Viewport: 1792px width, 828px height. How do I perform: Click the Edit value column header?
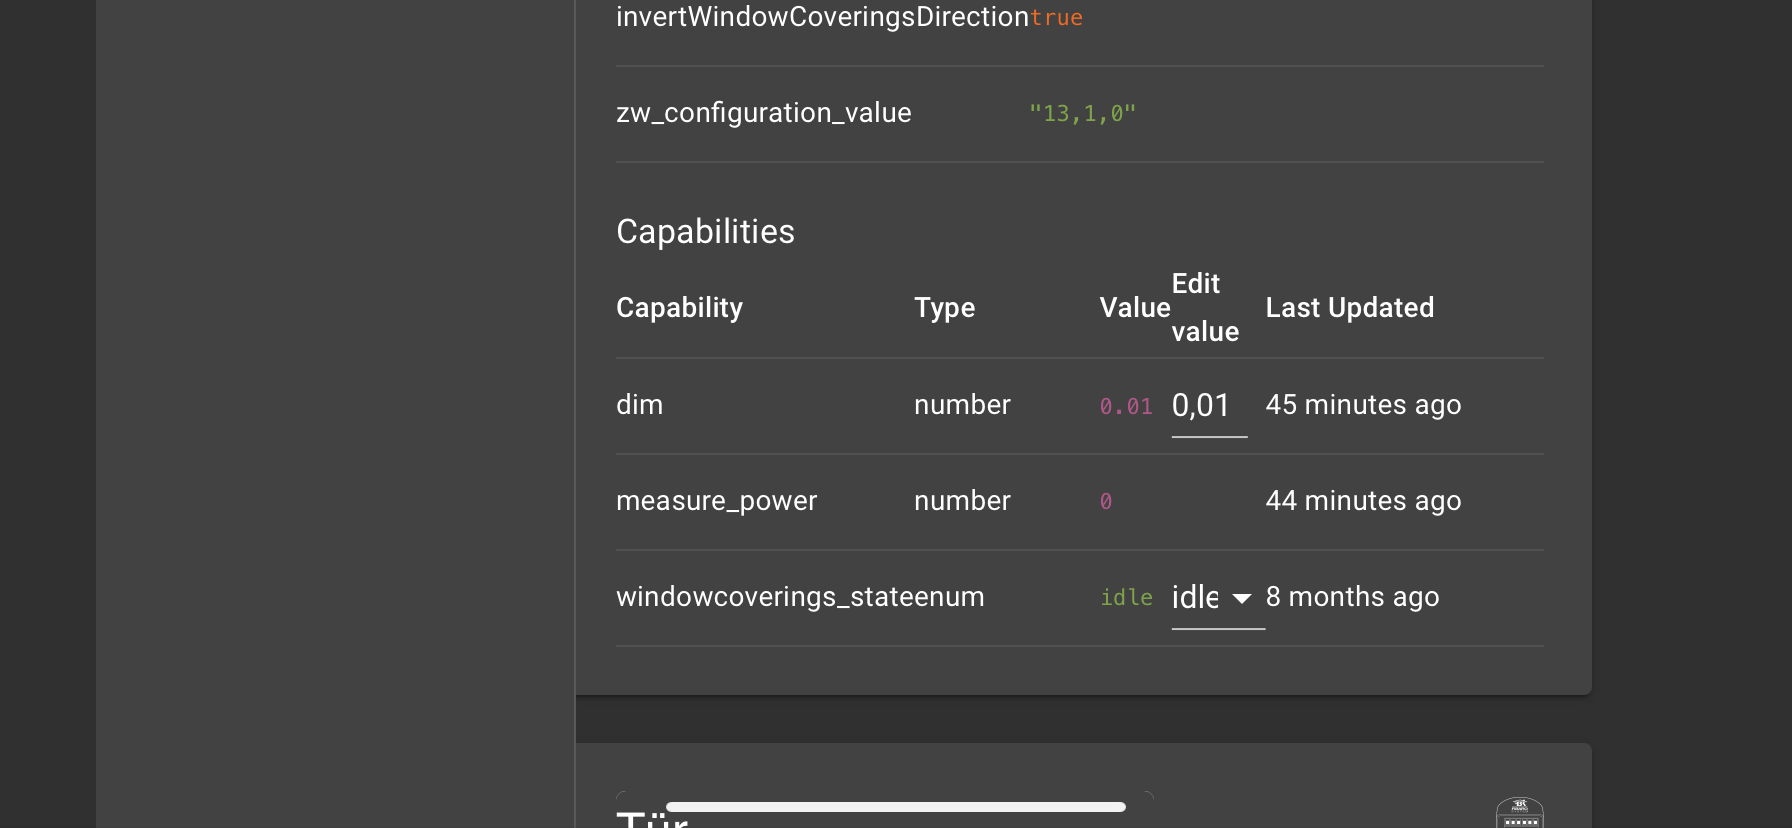click(x=1205, y=308)
